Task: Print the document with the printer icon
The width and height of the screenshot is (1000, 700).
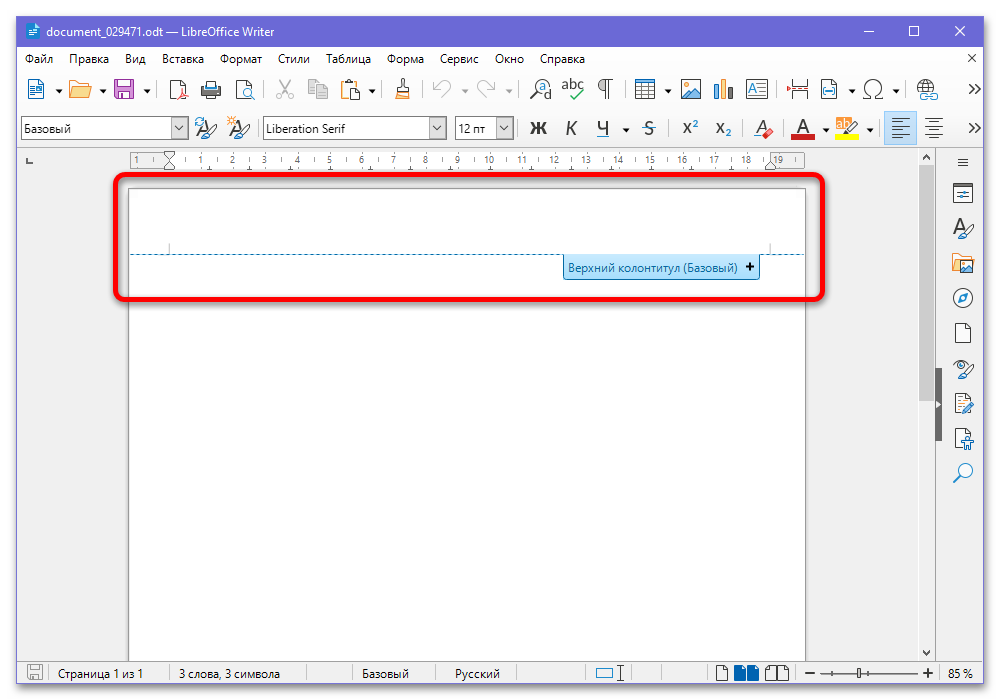Action: click(x=211, y=90)
